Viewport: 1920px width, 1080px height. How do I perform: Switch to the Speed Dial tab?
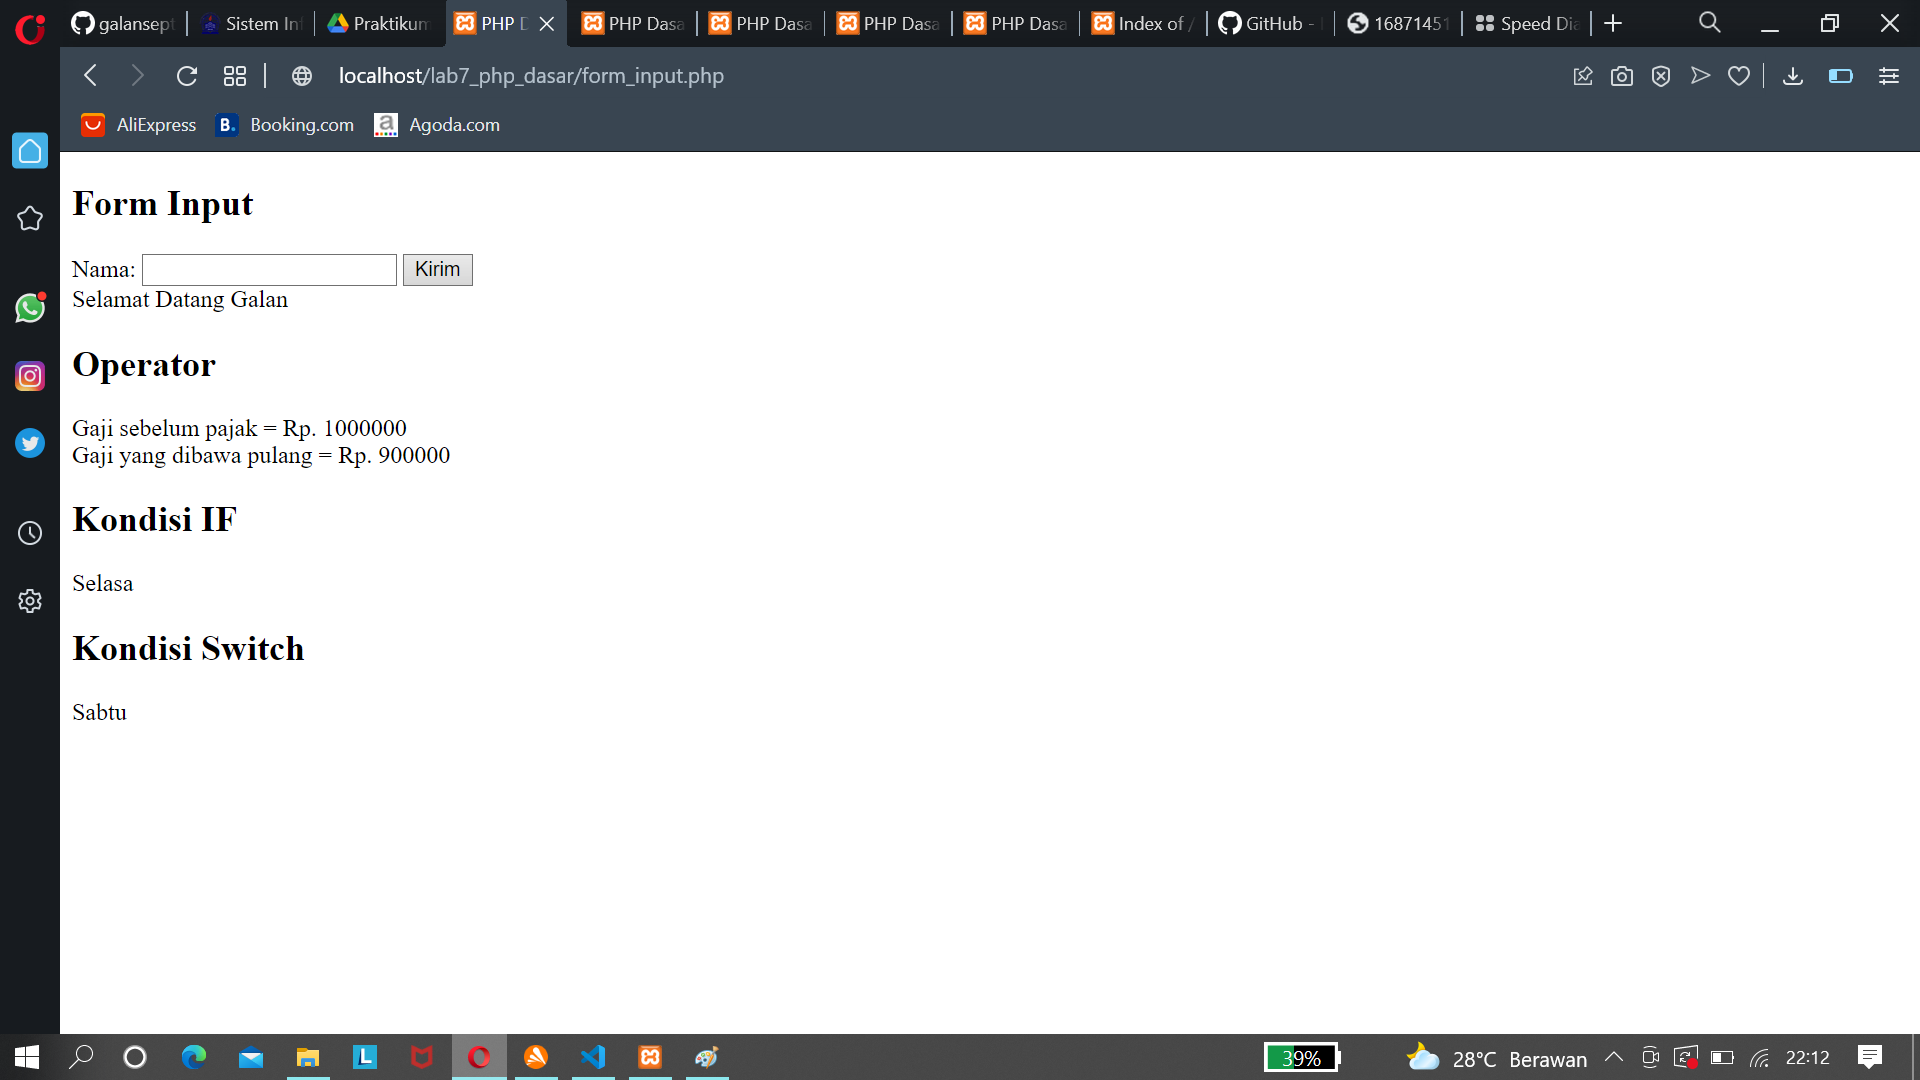[1525, 22]
